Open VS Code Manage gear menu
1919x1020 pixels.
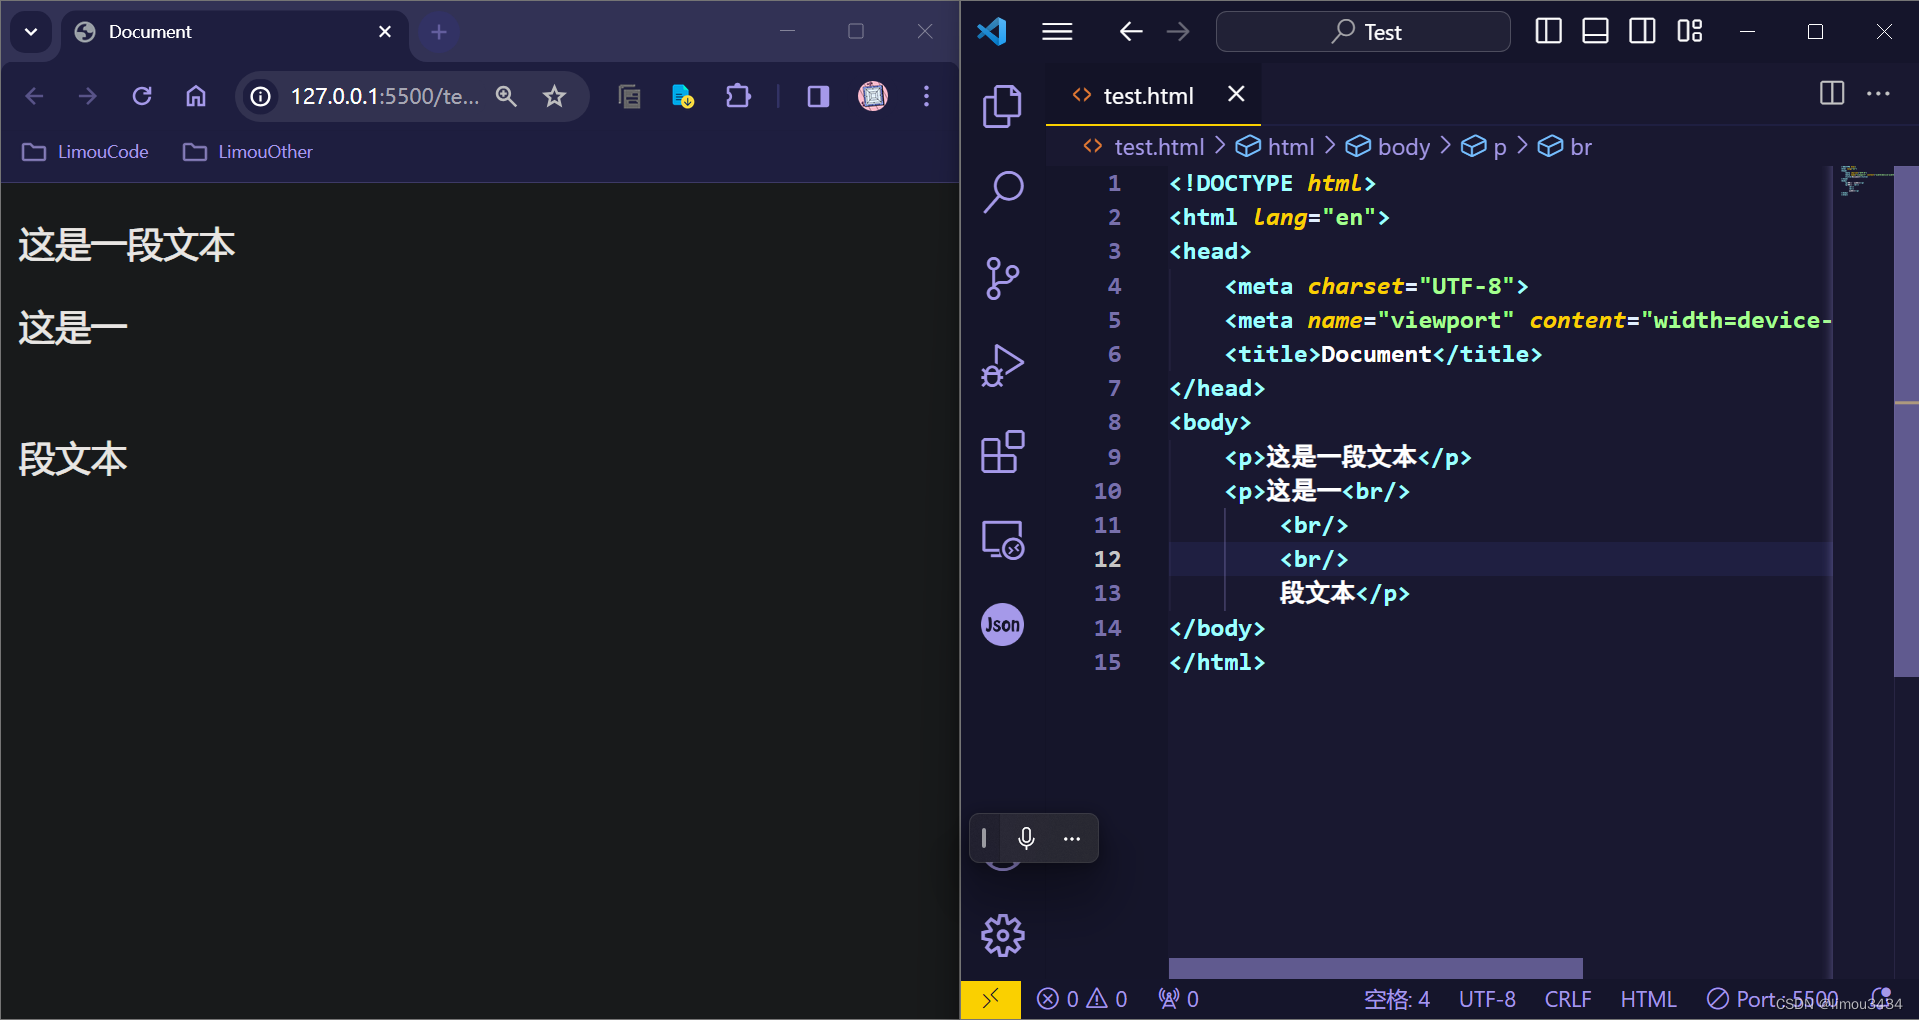(x=1002, y=936)
